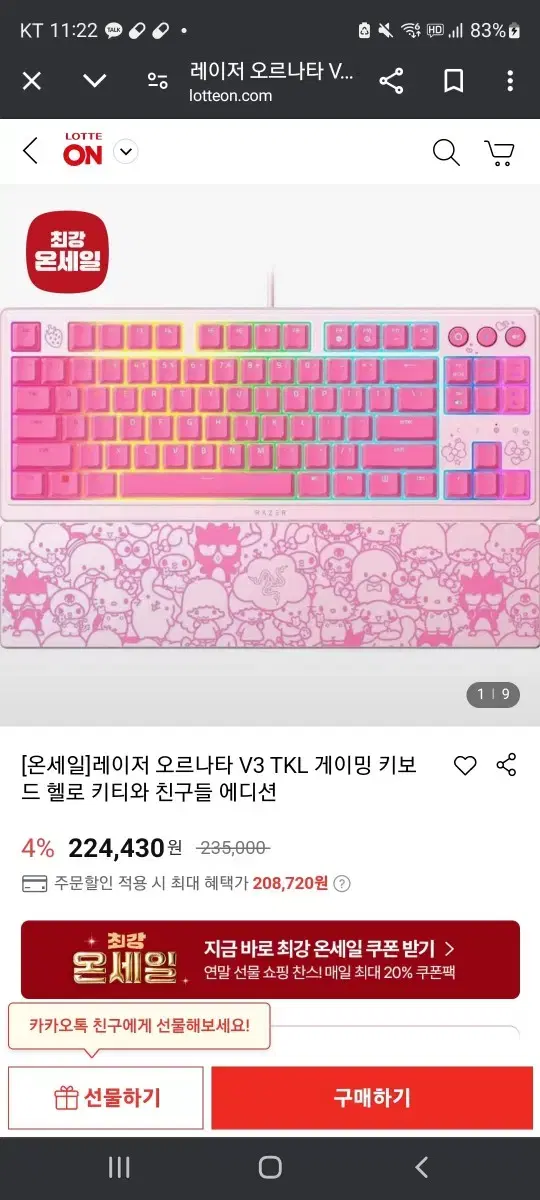
Task: Open the shopping cart icon
Action: pyautogui.click(x=499, y=152)
